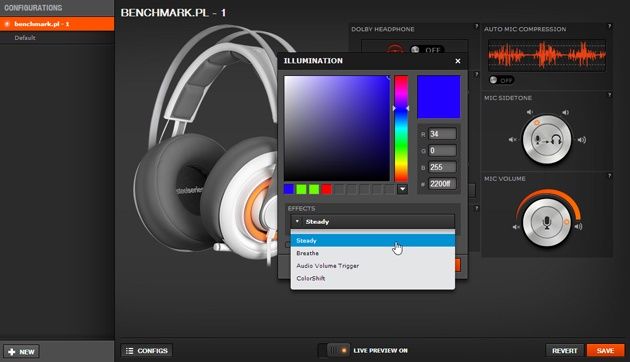
Task: Click the NEW configuration button
Action: [21, 352]
